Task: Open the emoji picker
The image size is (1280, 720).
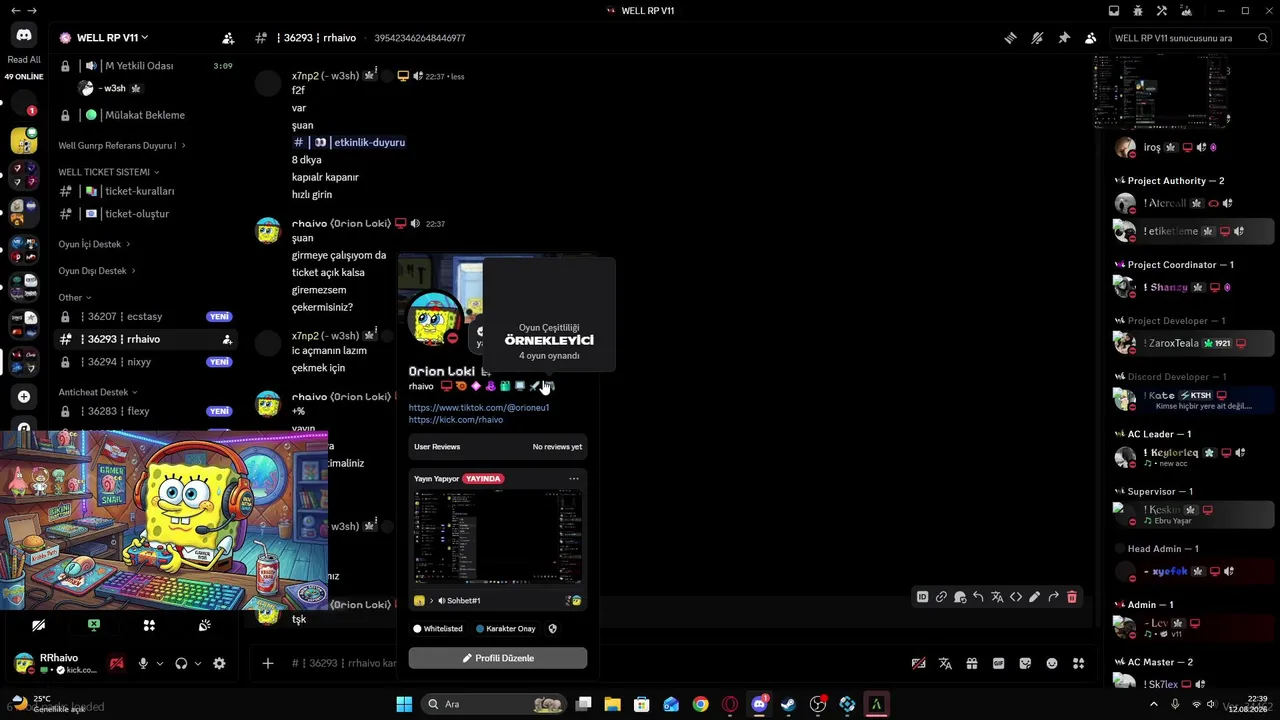Action: click(x=1052, y=663)
